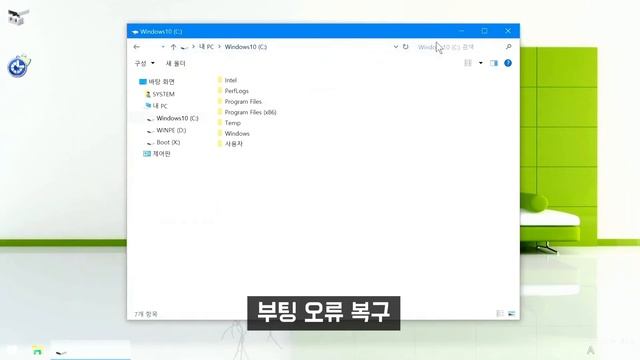
Task: Expand address bar history dropdown
Action: [396, 47]
